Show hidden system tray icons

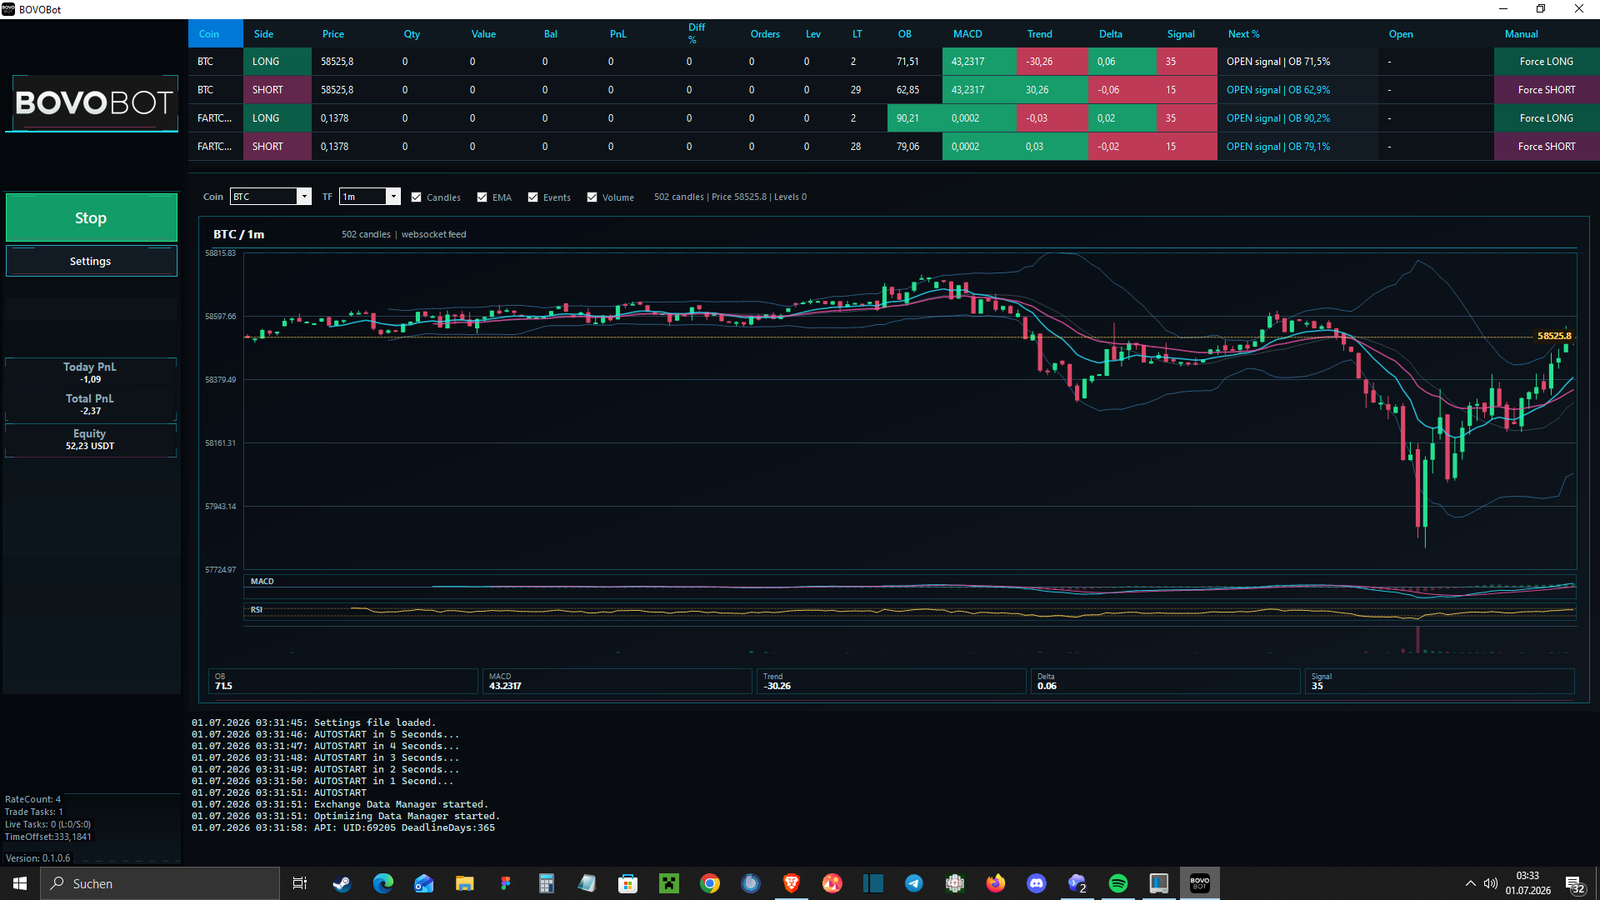[1470, 884]
